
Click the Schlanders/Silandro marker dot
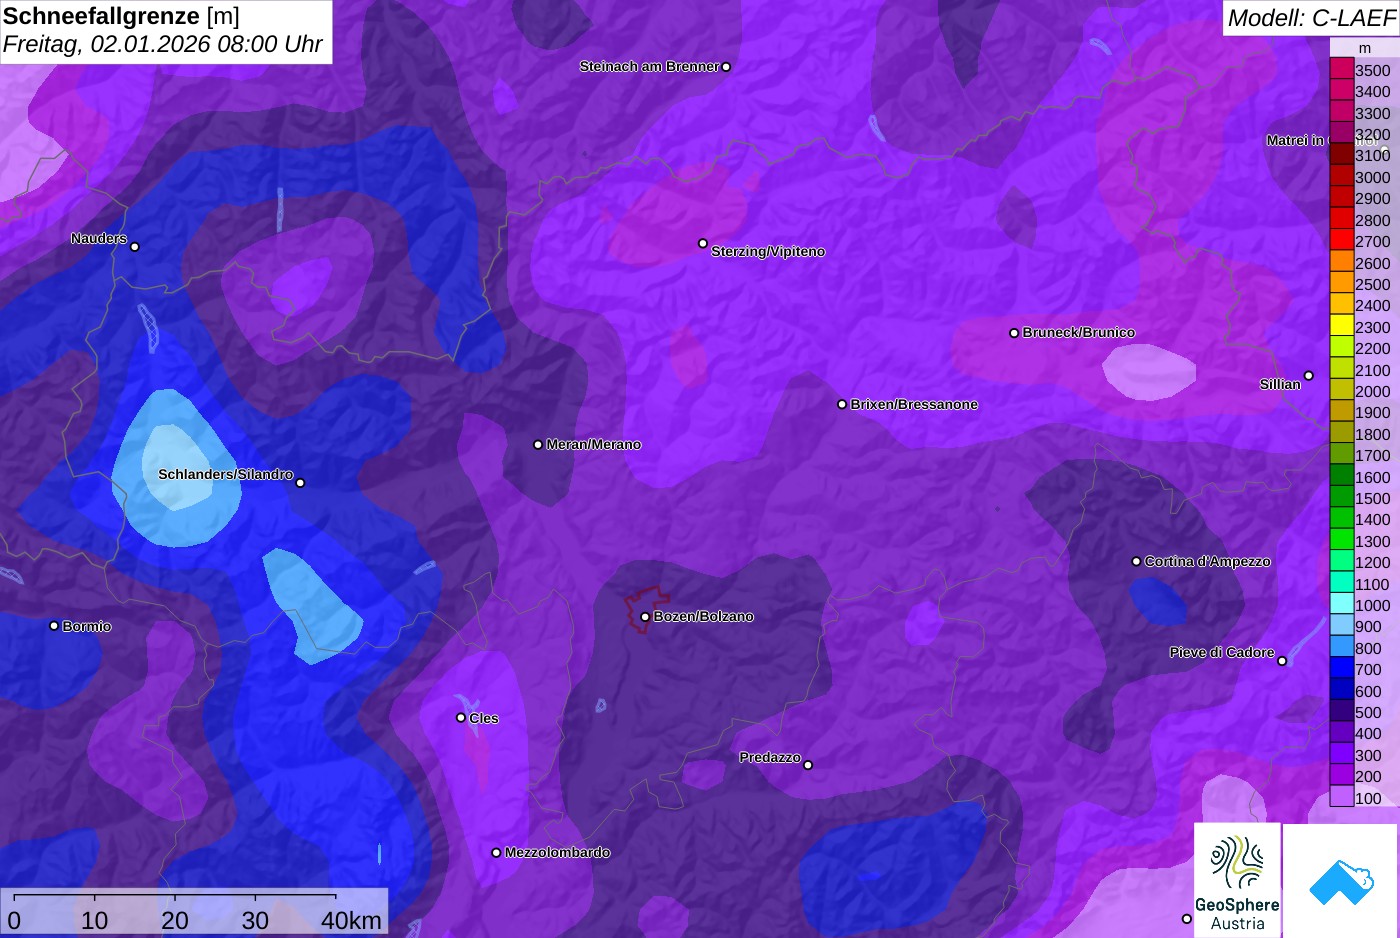point(300,483)
